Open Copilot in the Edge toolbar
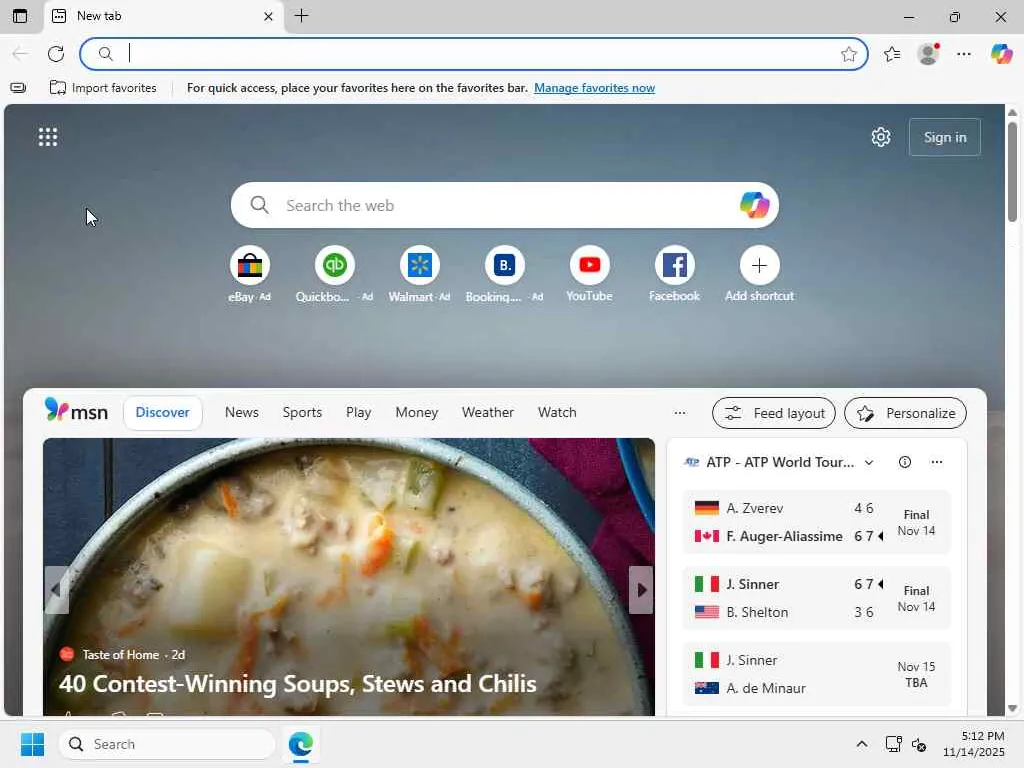 [1001, 54]
